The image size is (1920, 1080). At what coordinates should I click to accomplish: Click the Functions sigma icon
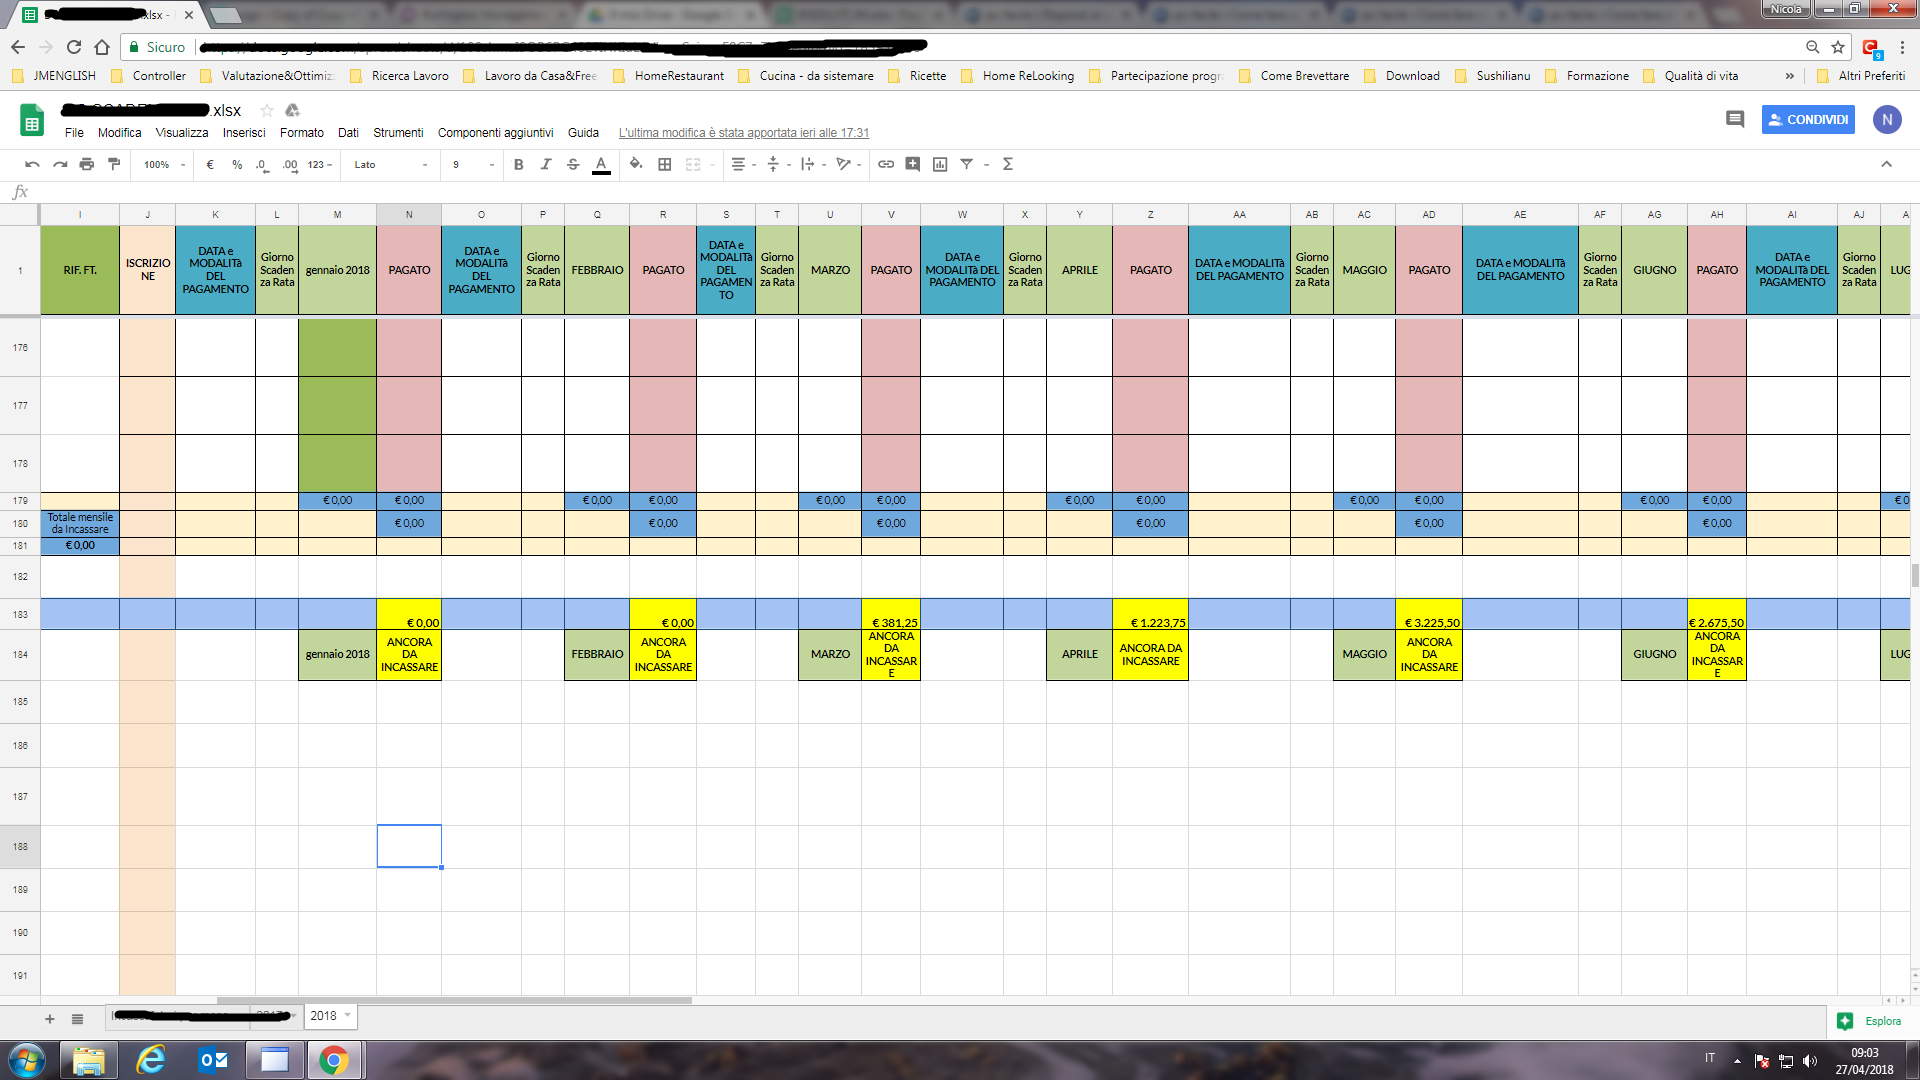coord(1008,164)
